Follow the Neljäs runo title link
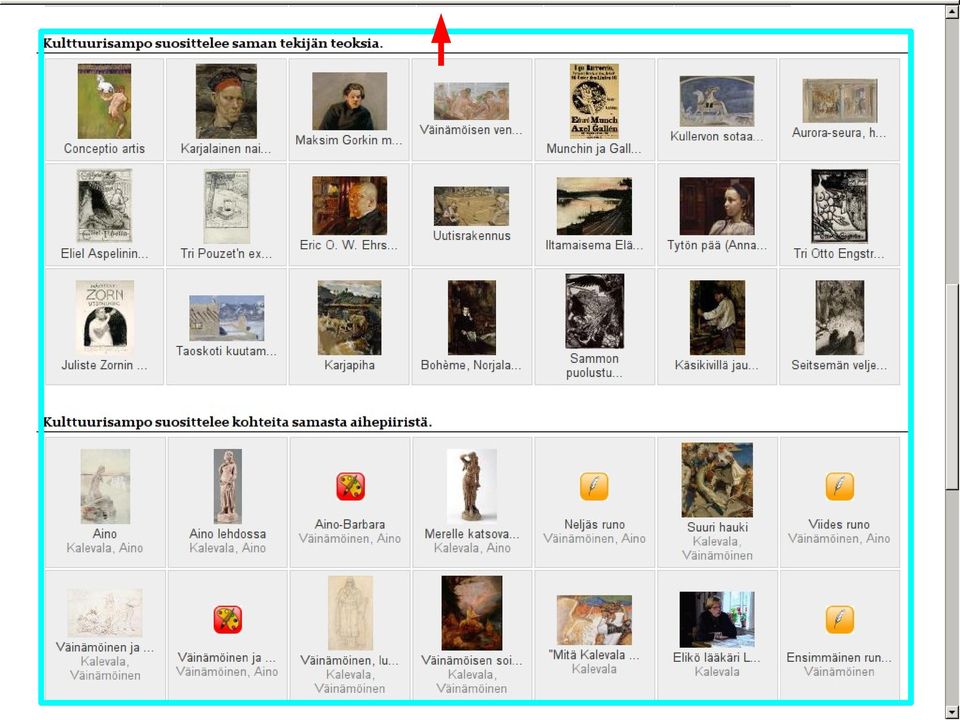 pyautogui.click(x=594, y=525)
